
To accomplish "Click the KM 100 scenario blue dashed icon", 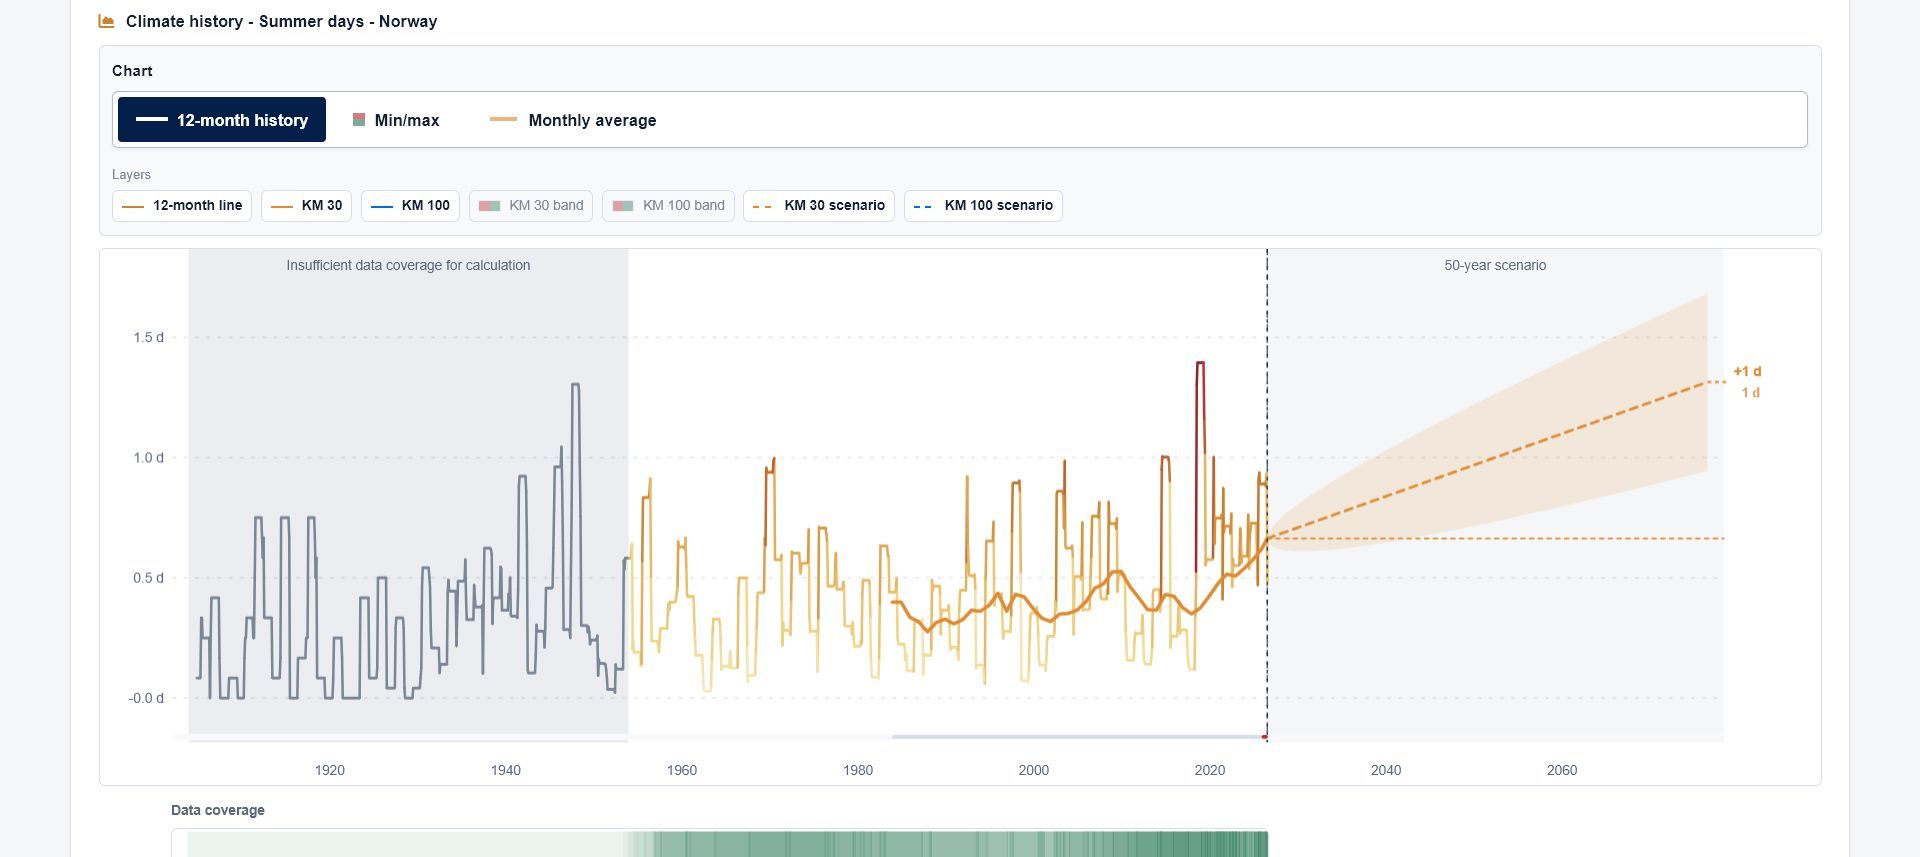I will pyautogui.click(x=923, y=206).
